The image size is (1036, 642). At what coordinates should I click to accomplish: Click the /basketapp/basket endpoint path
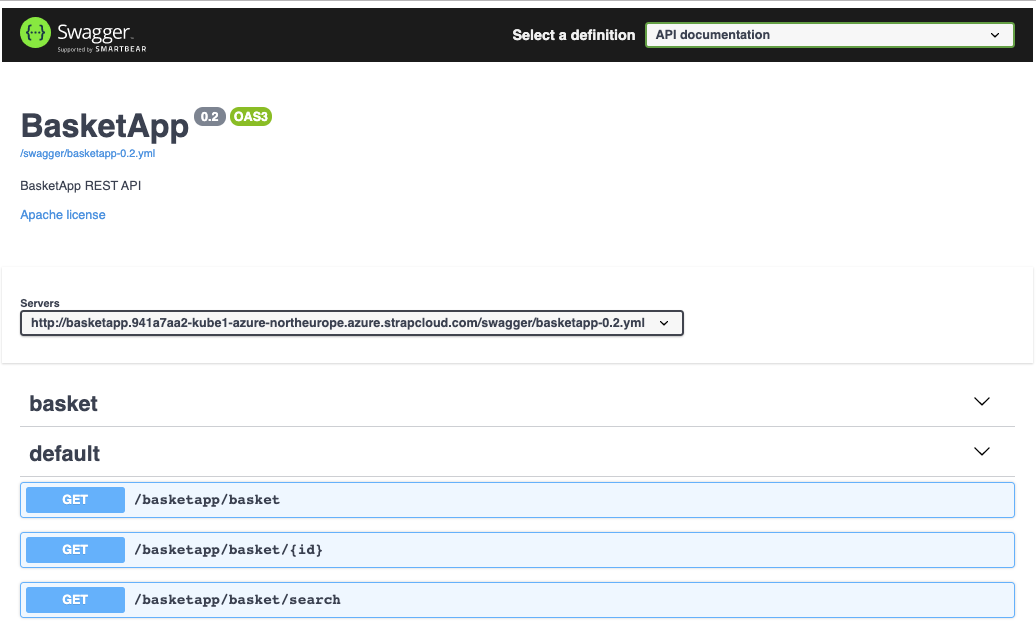click(x=207, y=500)
